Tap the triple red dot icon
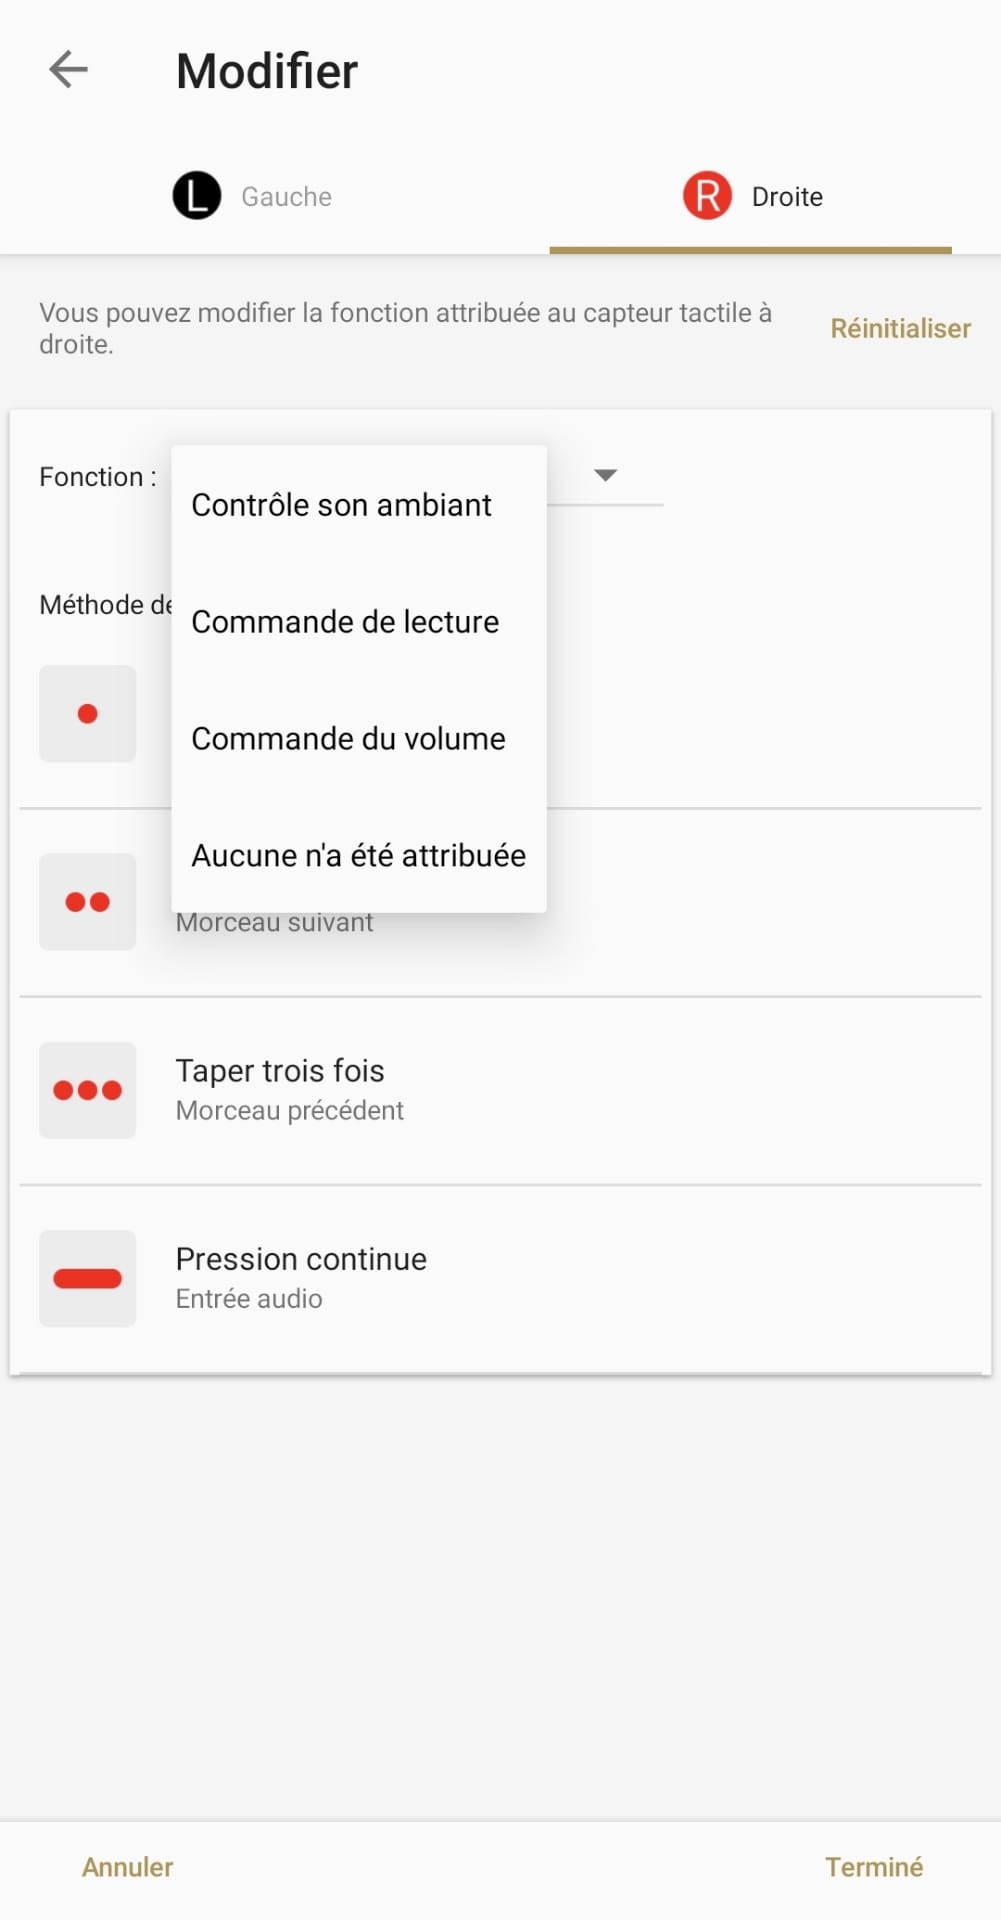 coord(88,1090)
